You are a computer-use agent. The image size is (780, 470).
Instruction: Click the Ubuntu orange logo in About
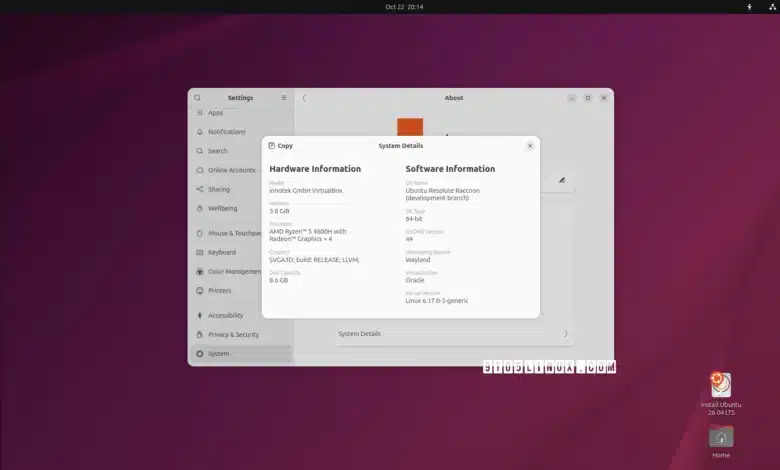click(410, 127)
